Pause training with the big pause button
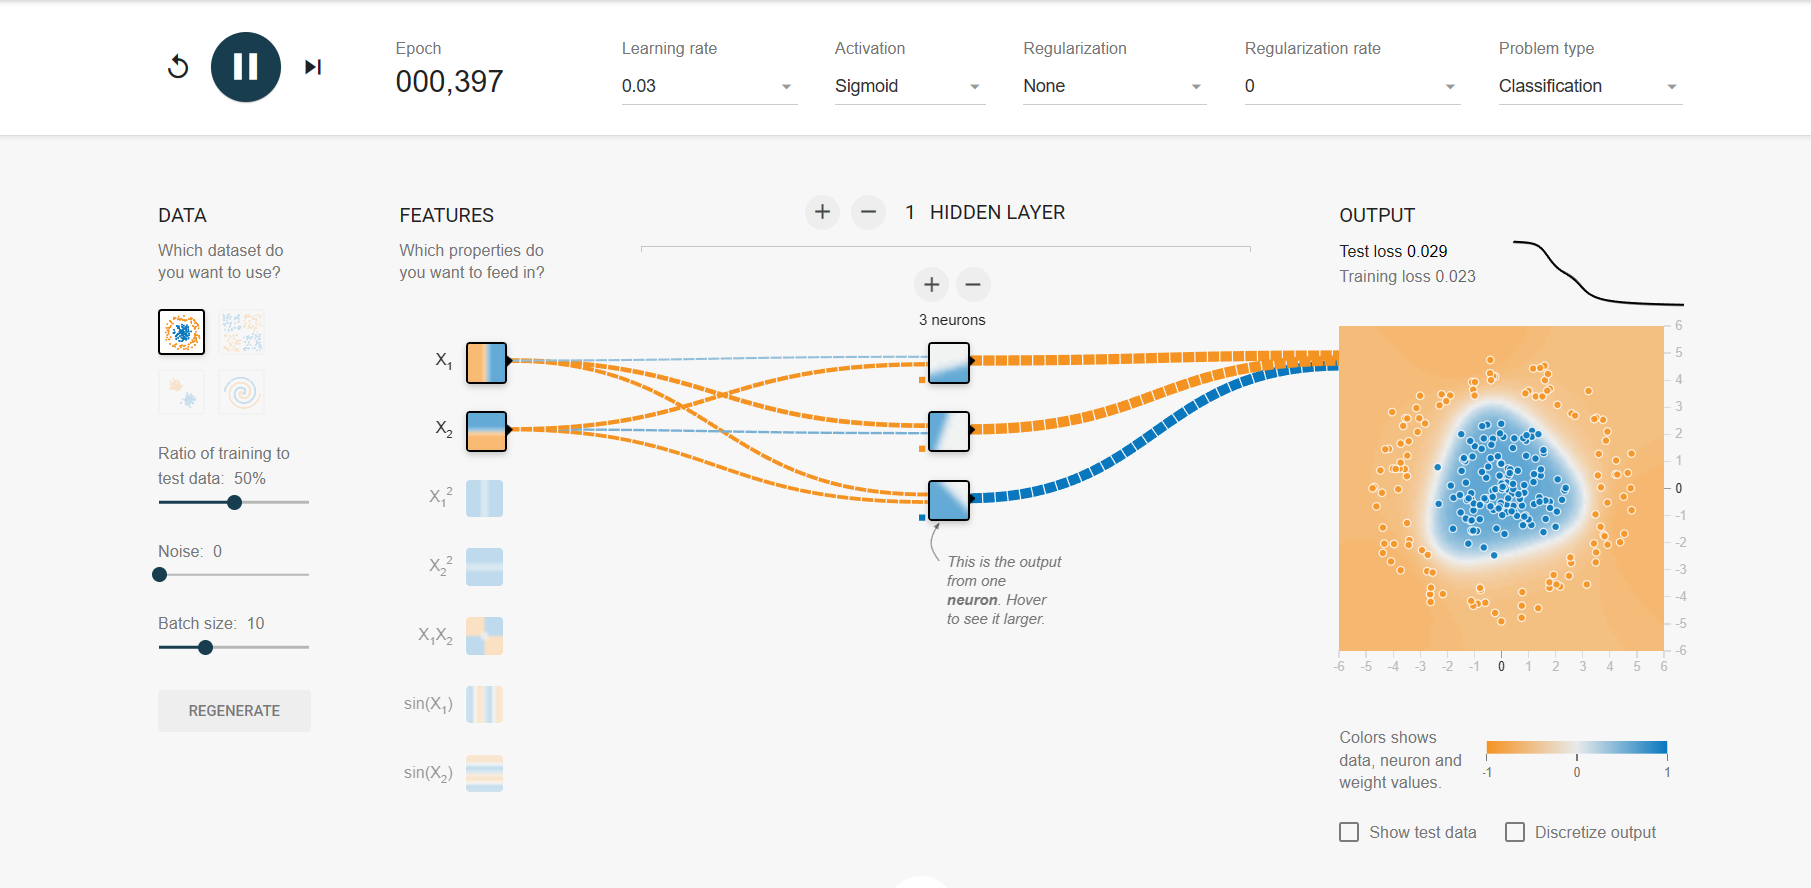Viewport: 1811px width, 888px height. pos(246,67)
